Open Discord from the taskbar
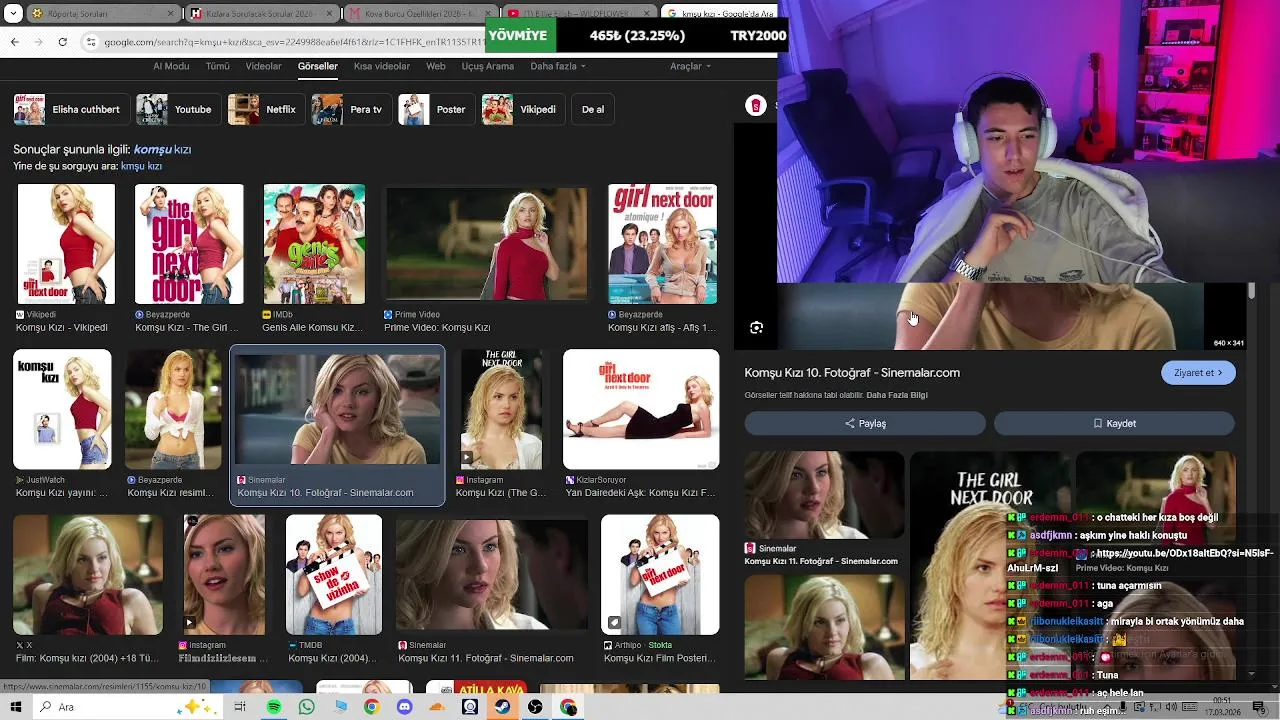This screenshot has height=720, width=1280. point(404,707)
